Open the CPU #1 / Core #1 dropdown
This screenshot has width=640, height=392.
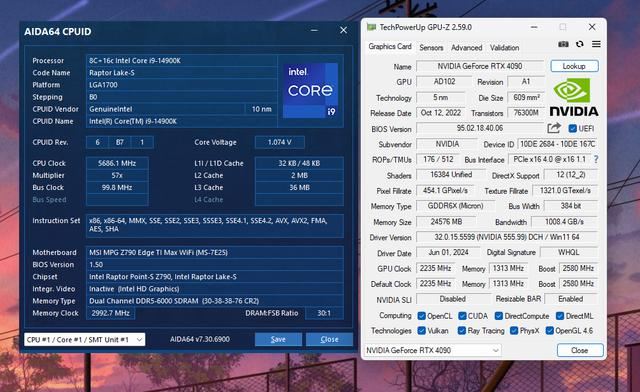84,339
